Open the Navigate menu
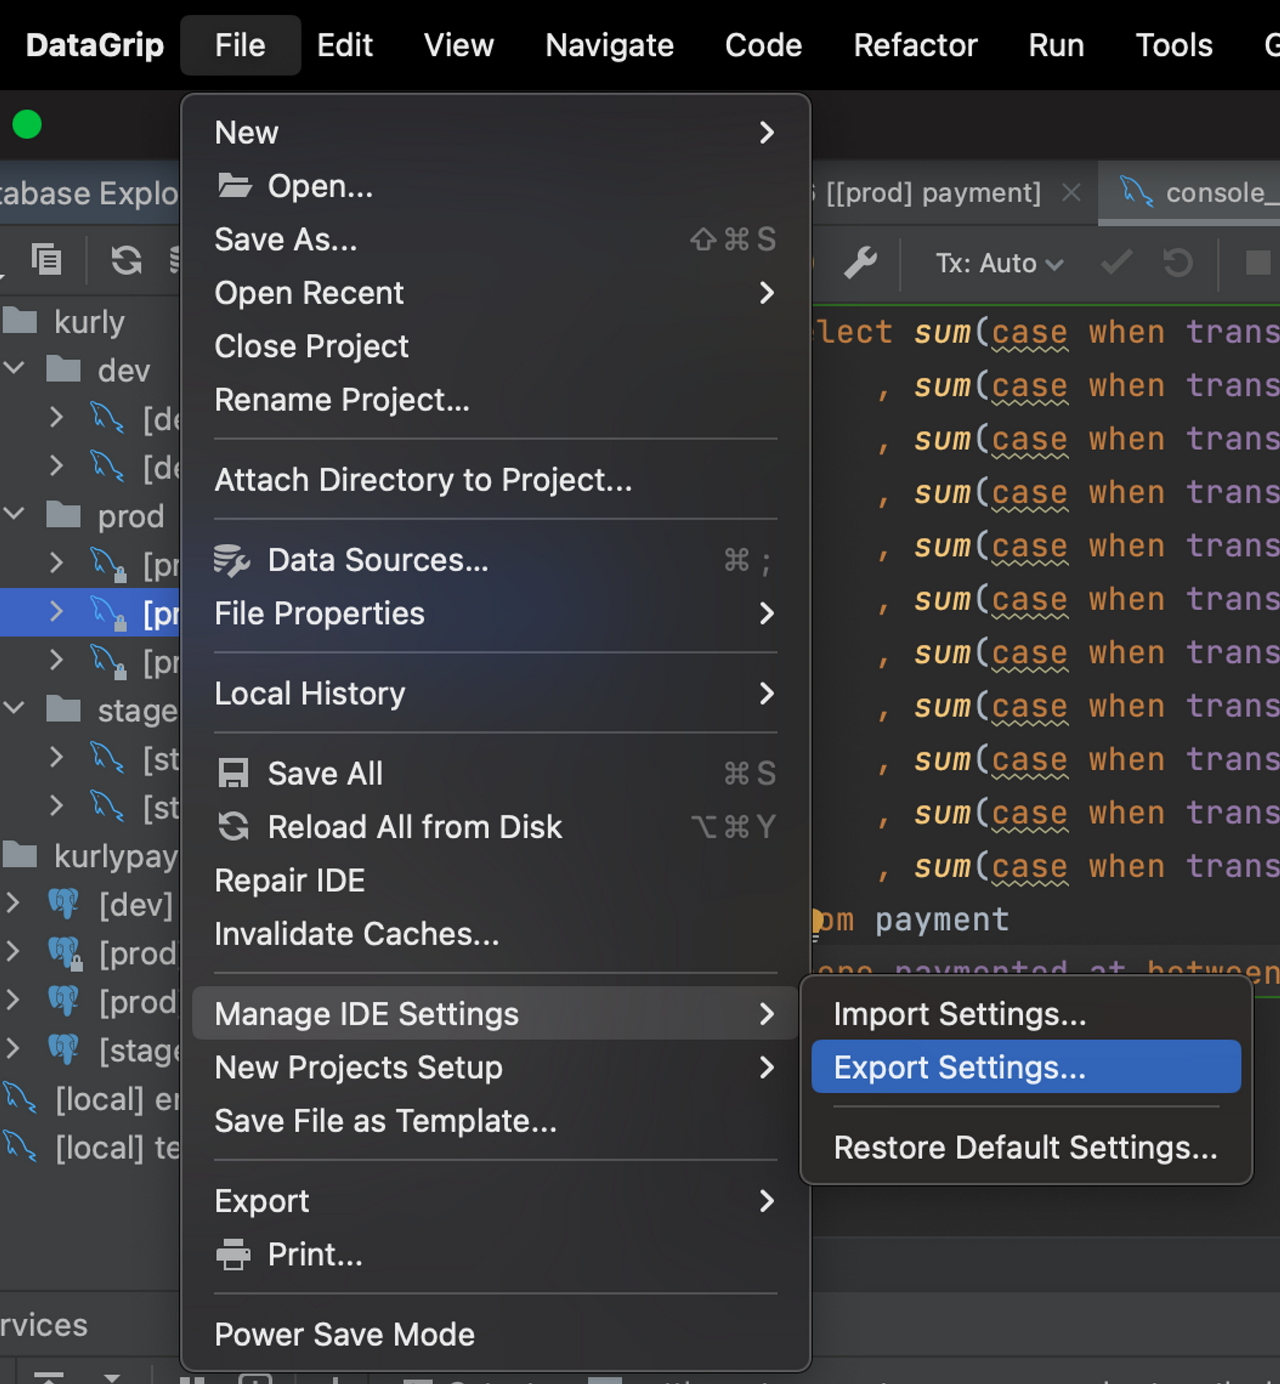1280x1384 pixels. point(609,45)
